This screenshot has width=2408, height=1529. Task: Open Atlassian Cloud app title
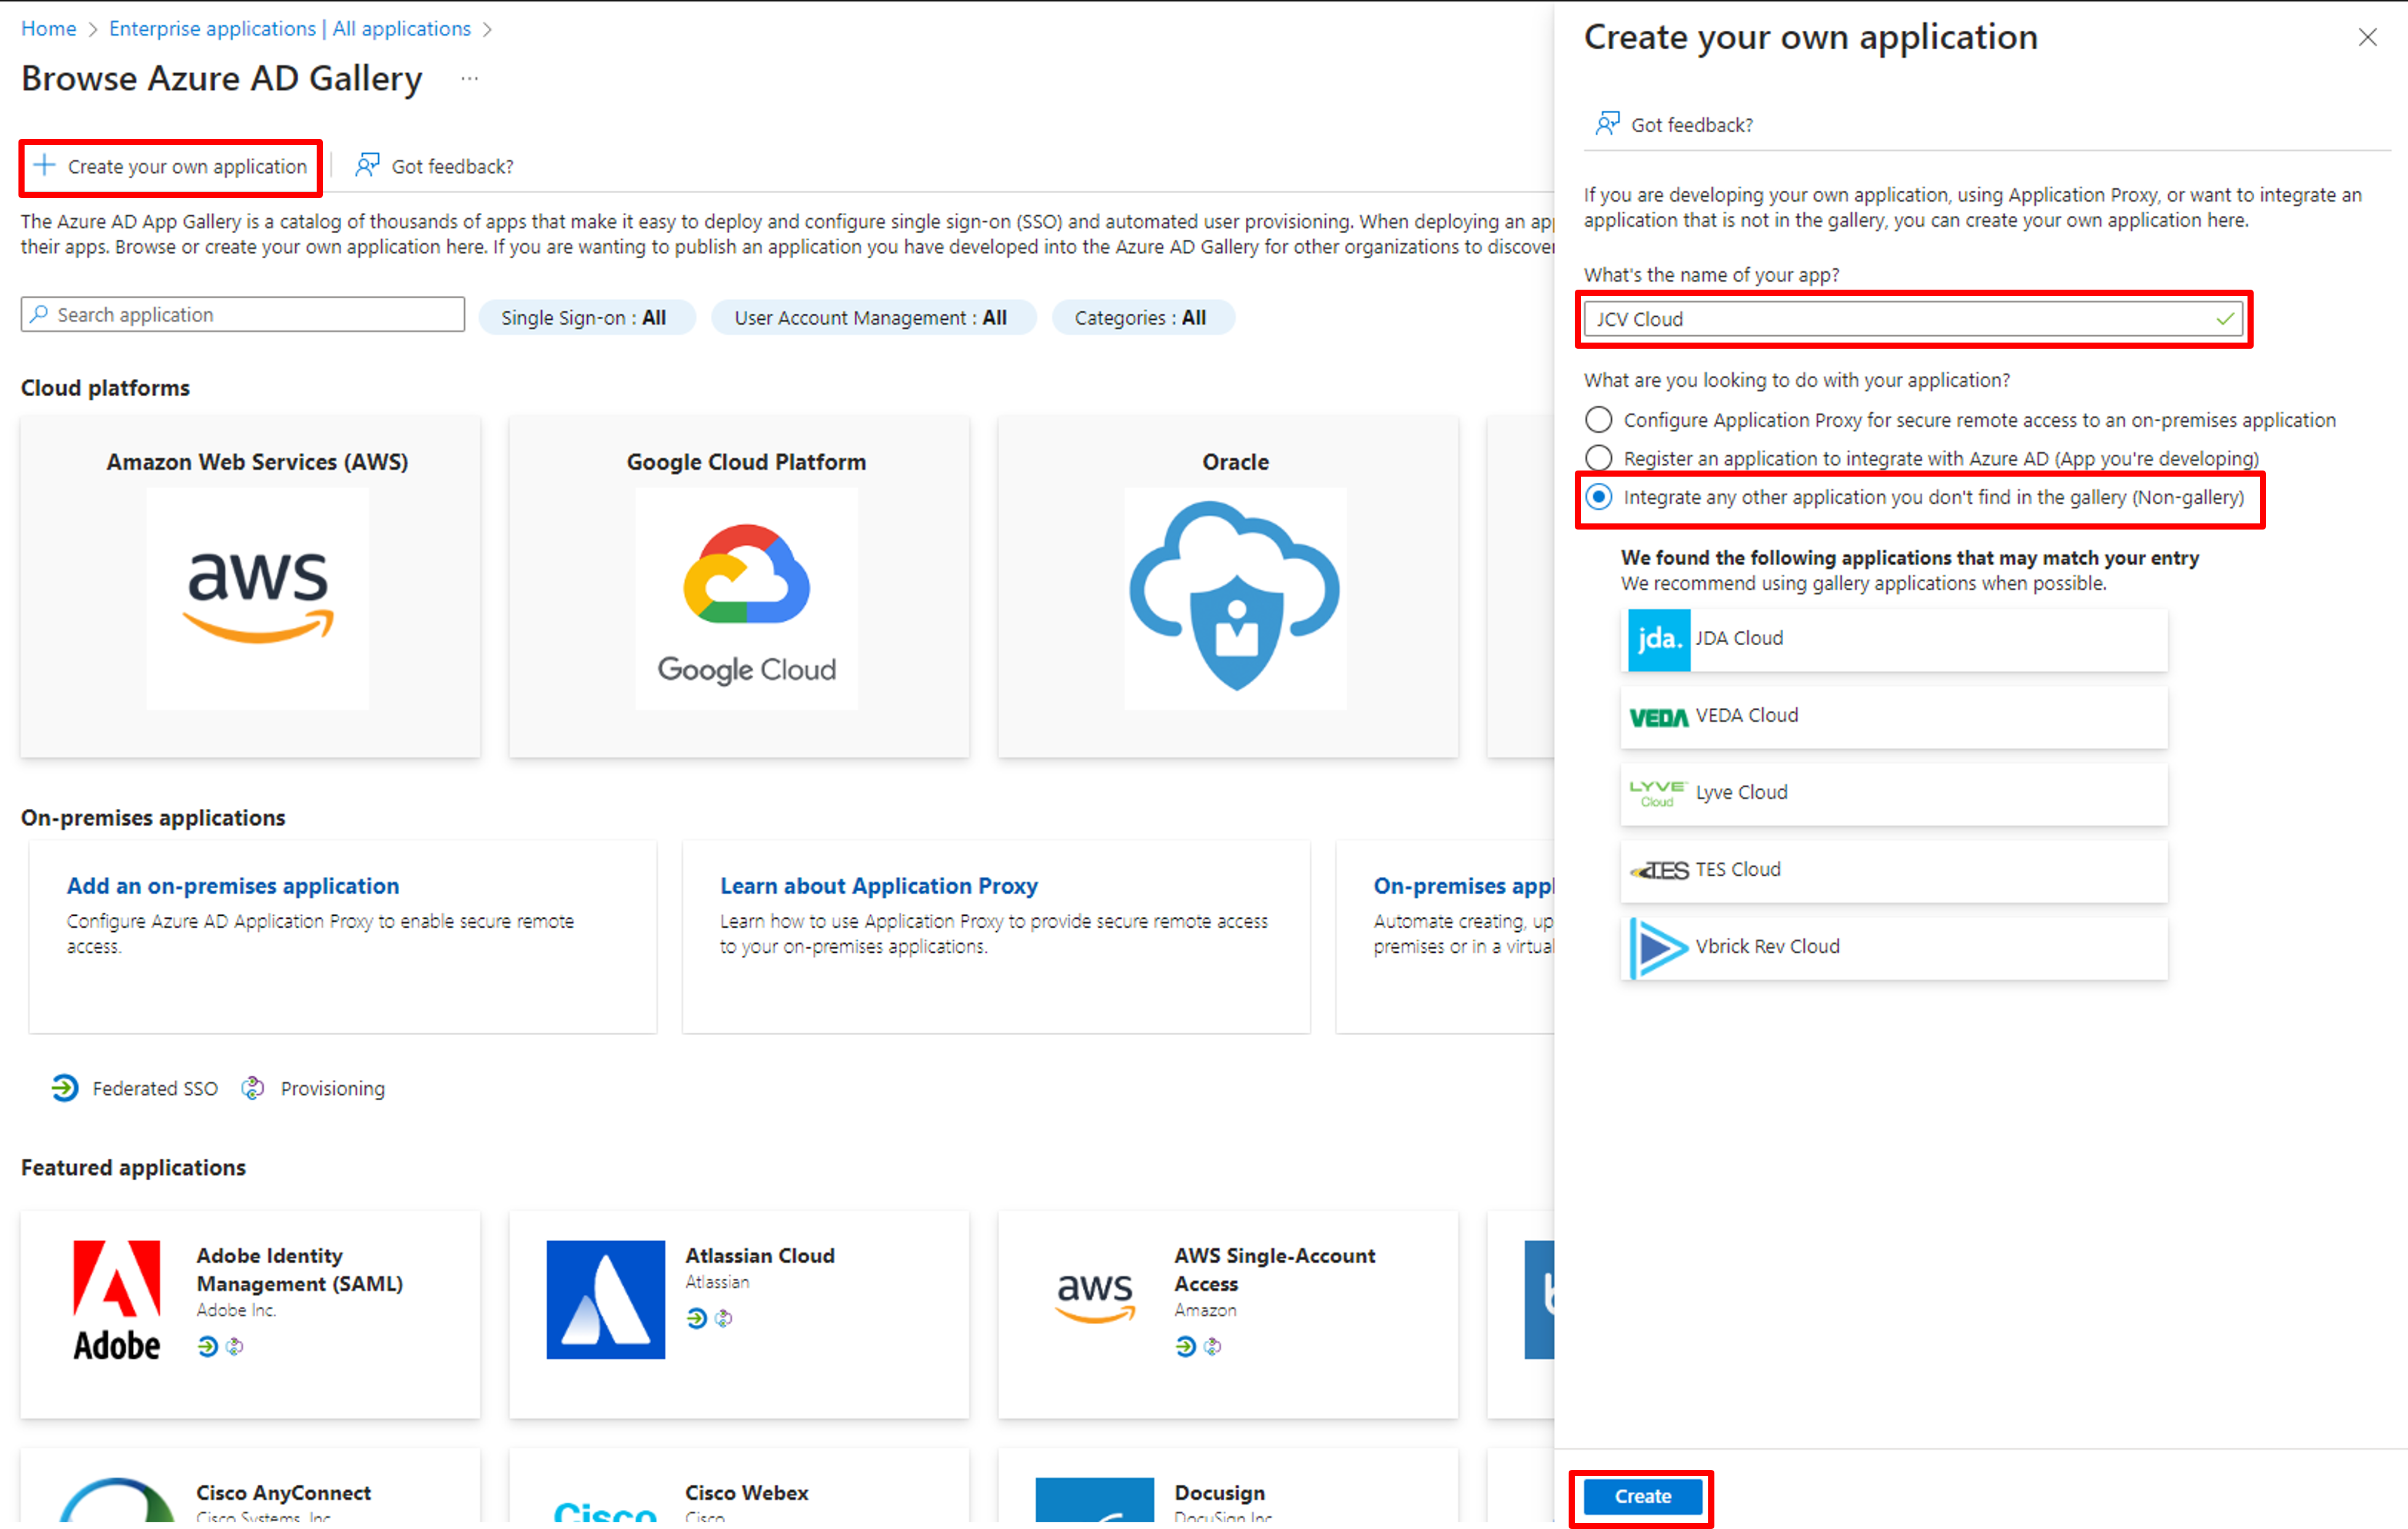[x=760, y=1256]
